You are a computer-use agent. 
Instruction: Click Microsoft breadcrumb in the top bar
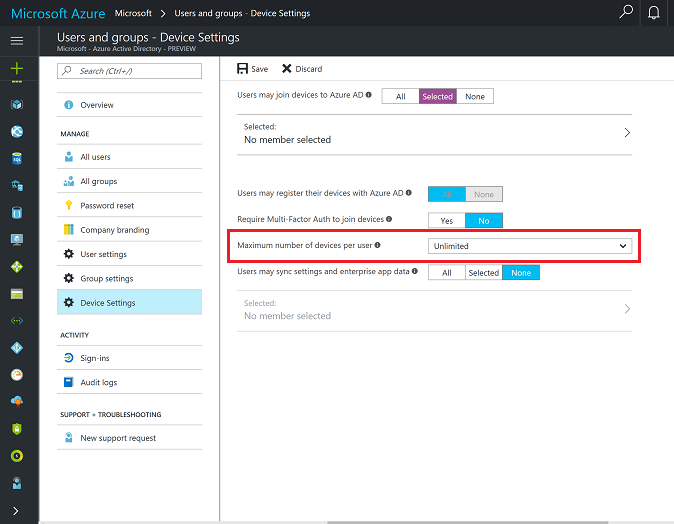133,13
